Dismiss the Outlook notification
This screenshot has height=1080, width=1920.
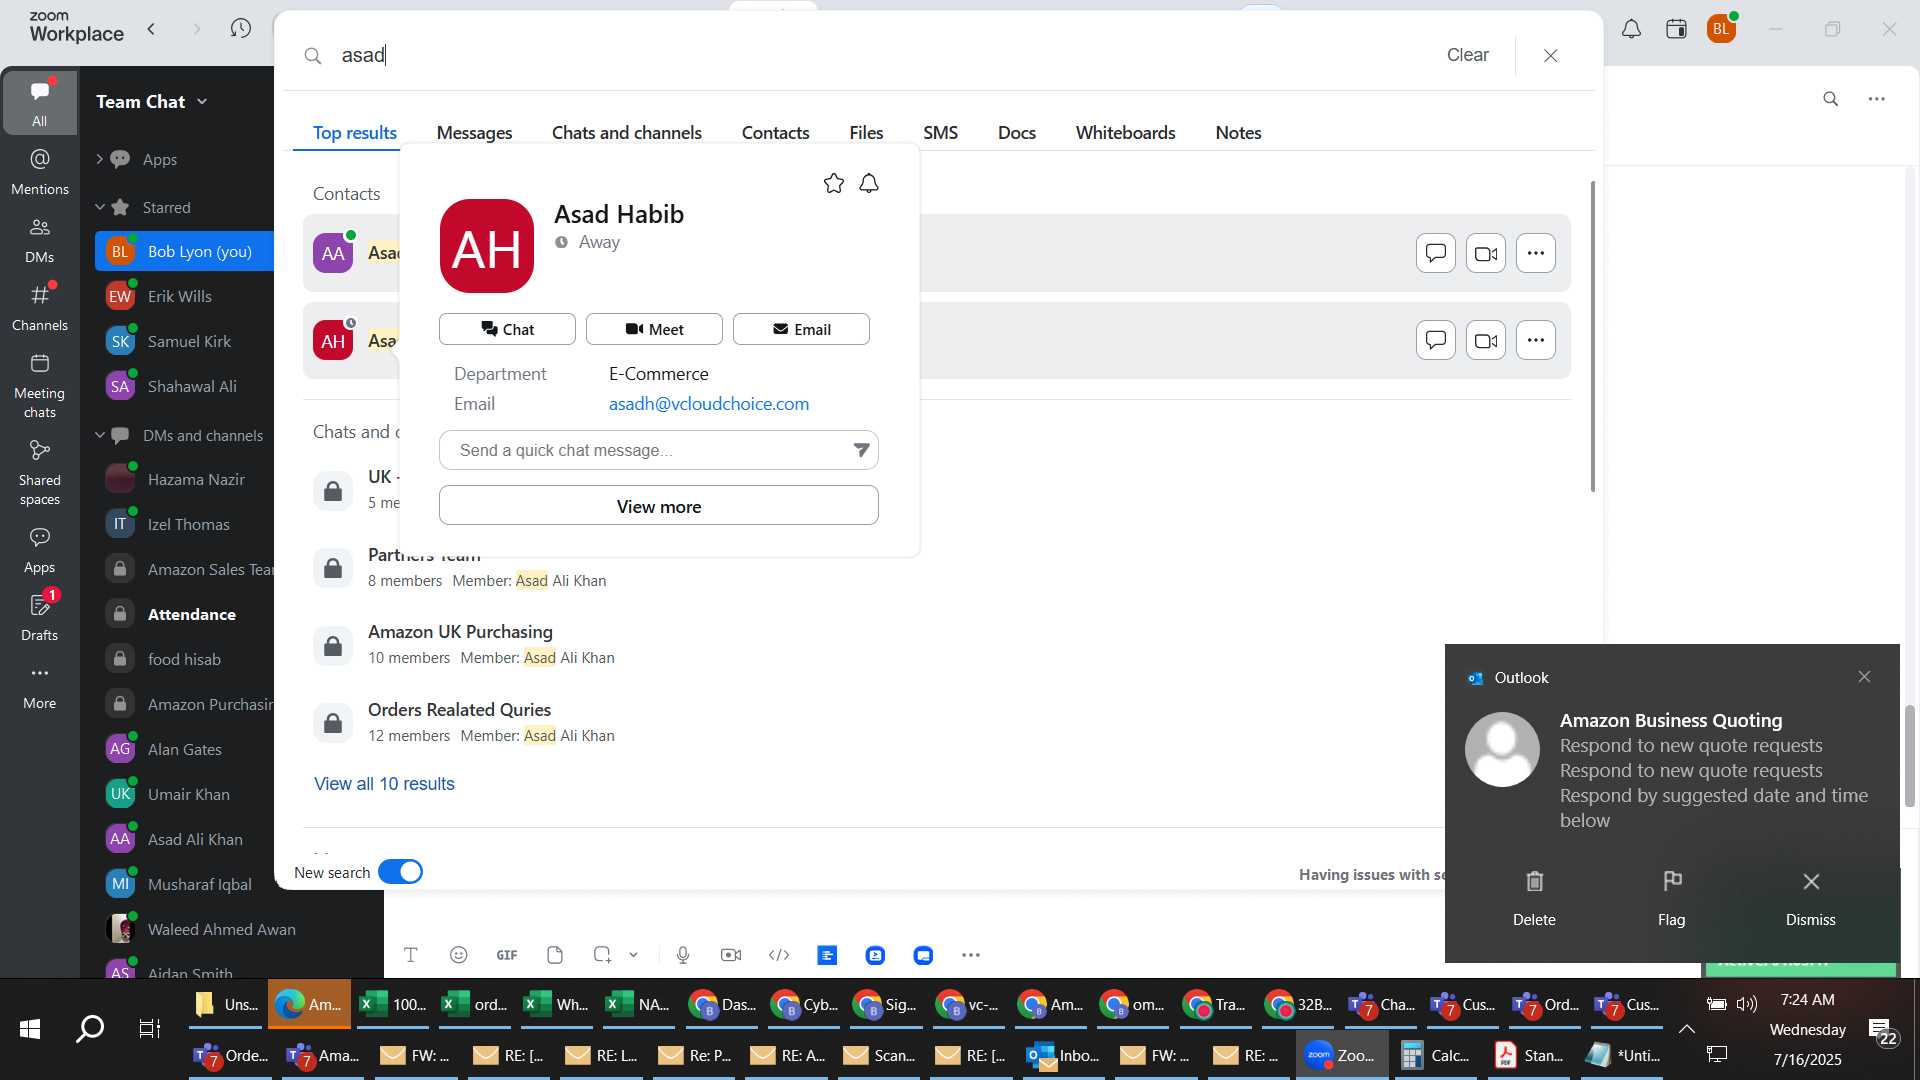tap(1810, 898)
